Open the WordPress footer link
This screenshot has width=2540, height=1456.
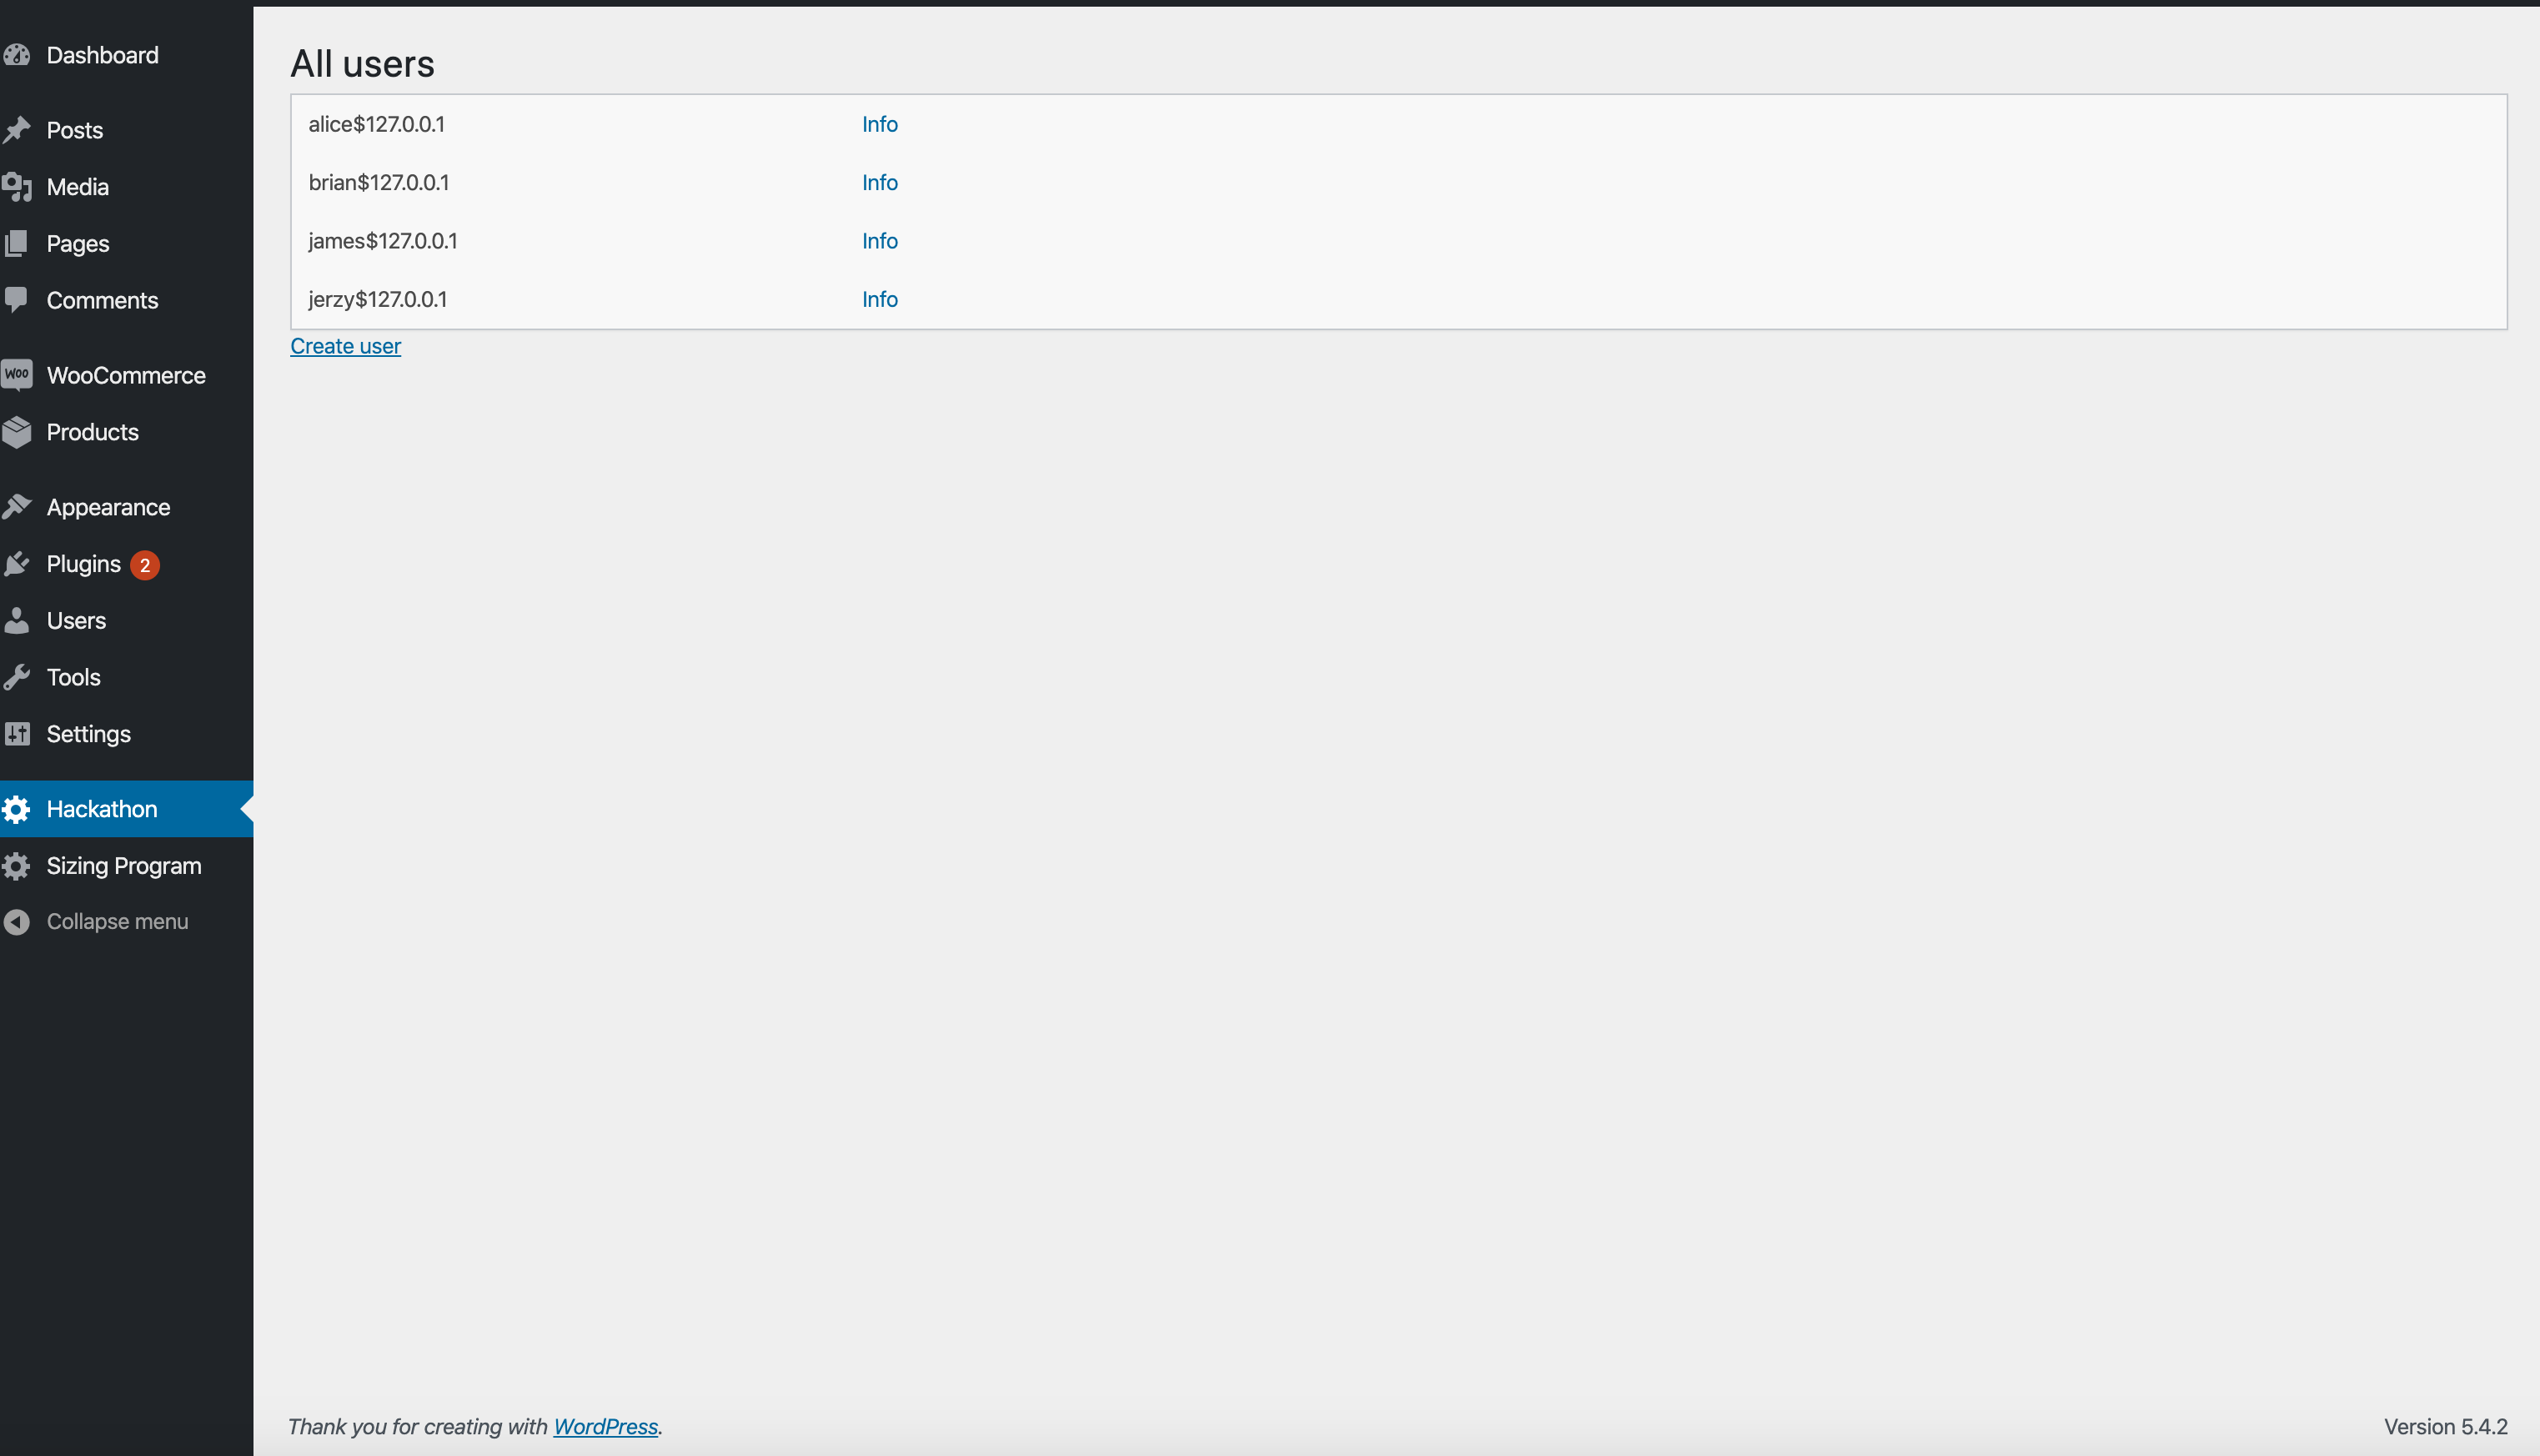click(x=605, y=1427)
